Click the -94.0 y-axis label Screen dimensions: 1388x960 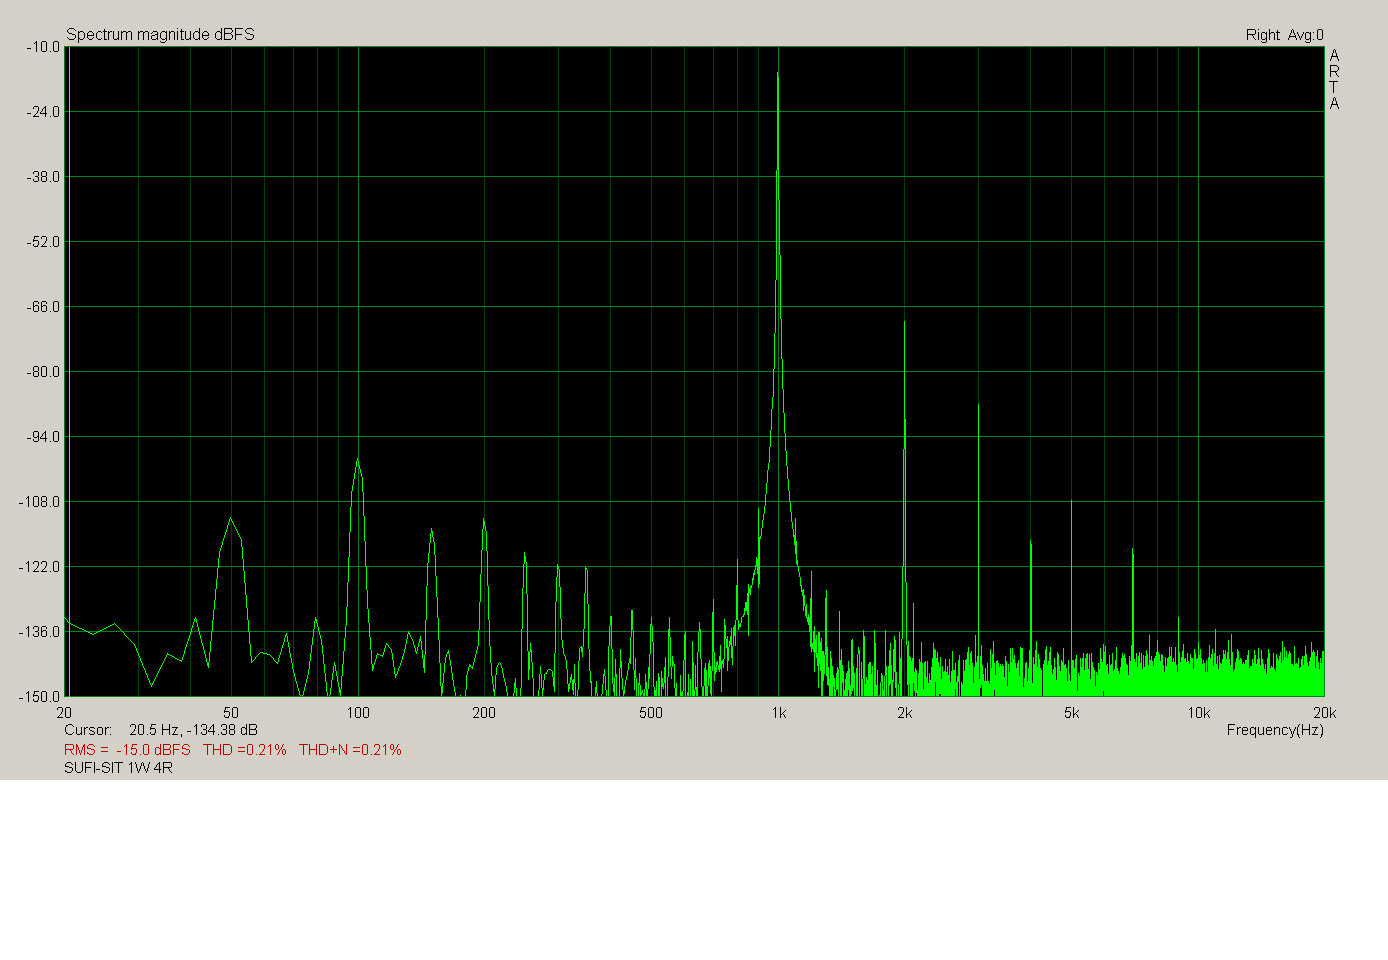click(43, 437)
